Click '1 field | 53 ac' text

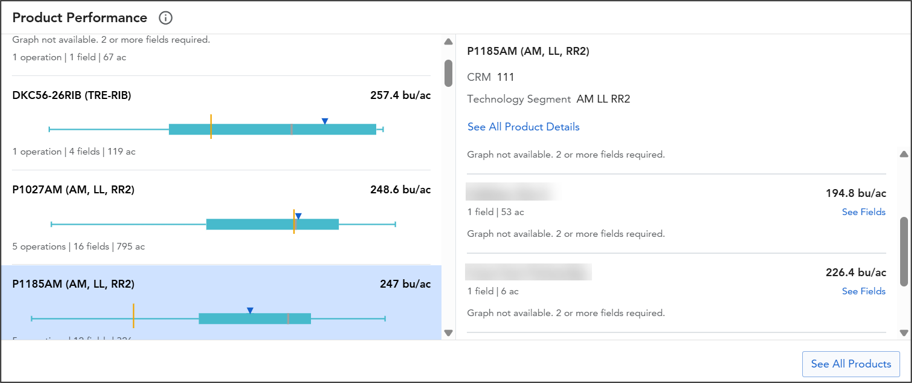pos(496,212)
